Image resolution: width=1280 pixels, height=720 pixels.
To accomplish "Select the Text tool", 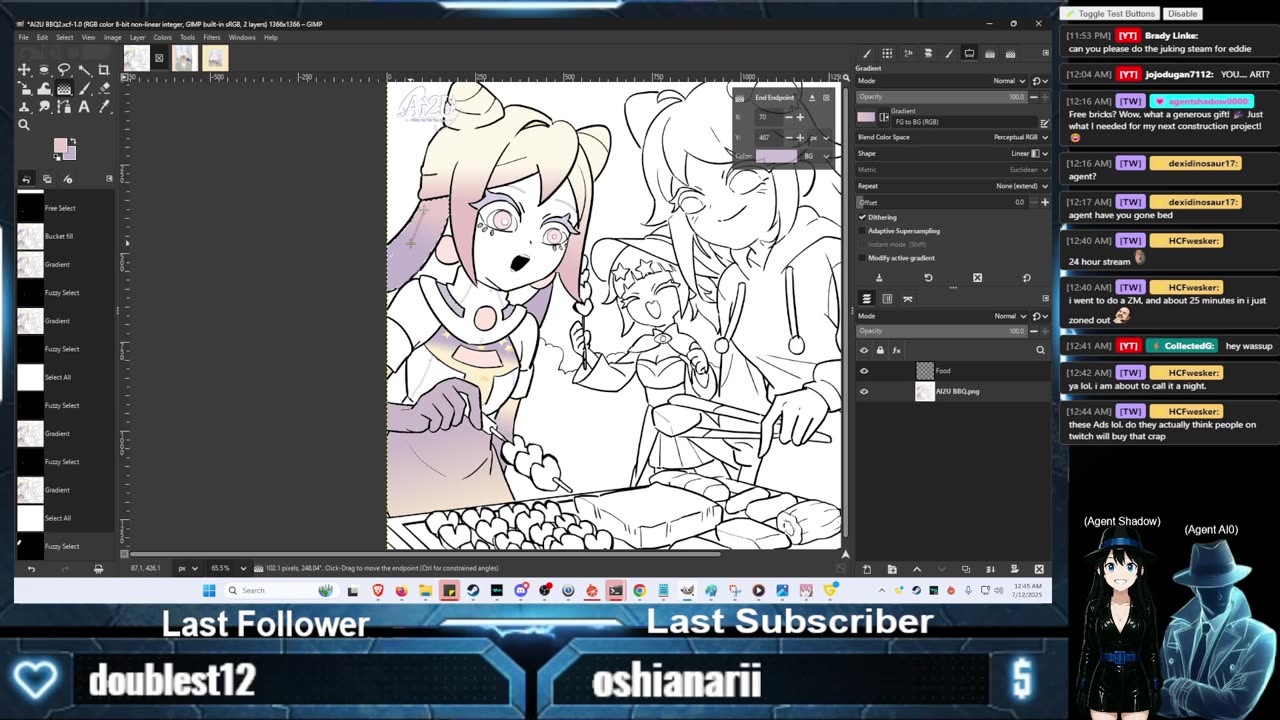I will [84, 106].
